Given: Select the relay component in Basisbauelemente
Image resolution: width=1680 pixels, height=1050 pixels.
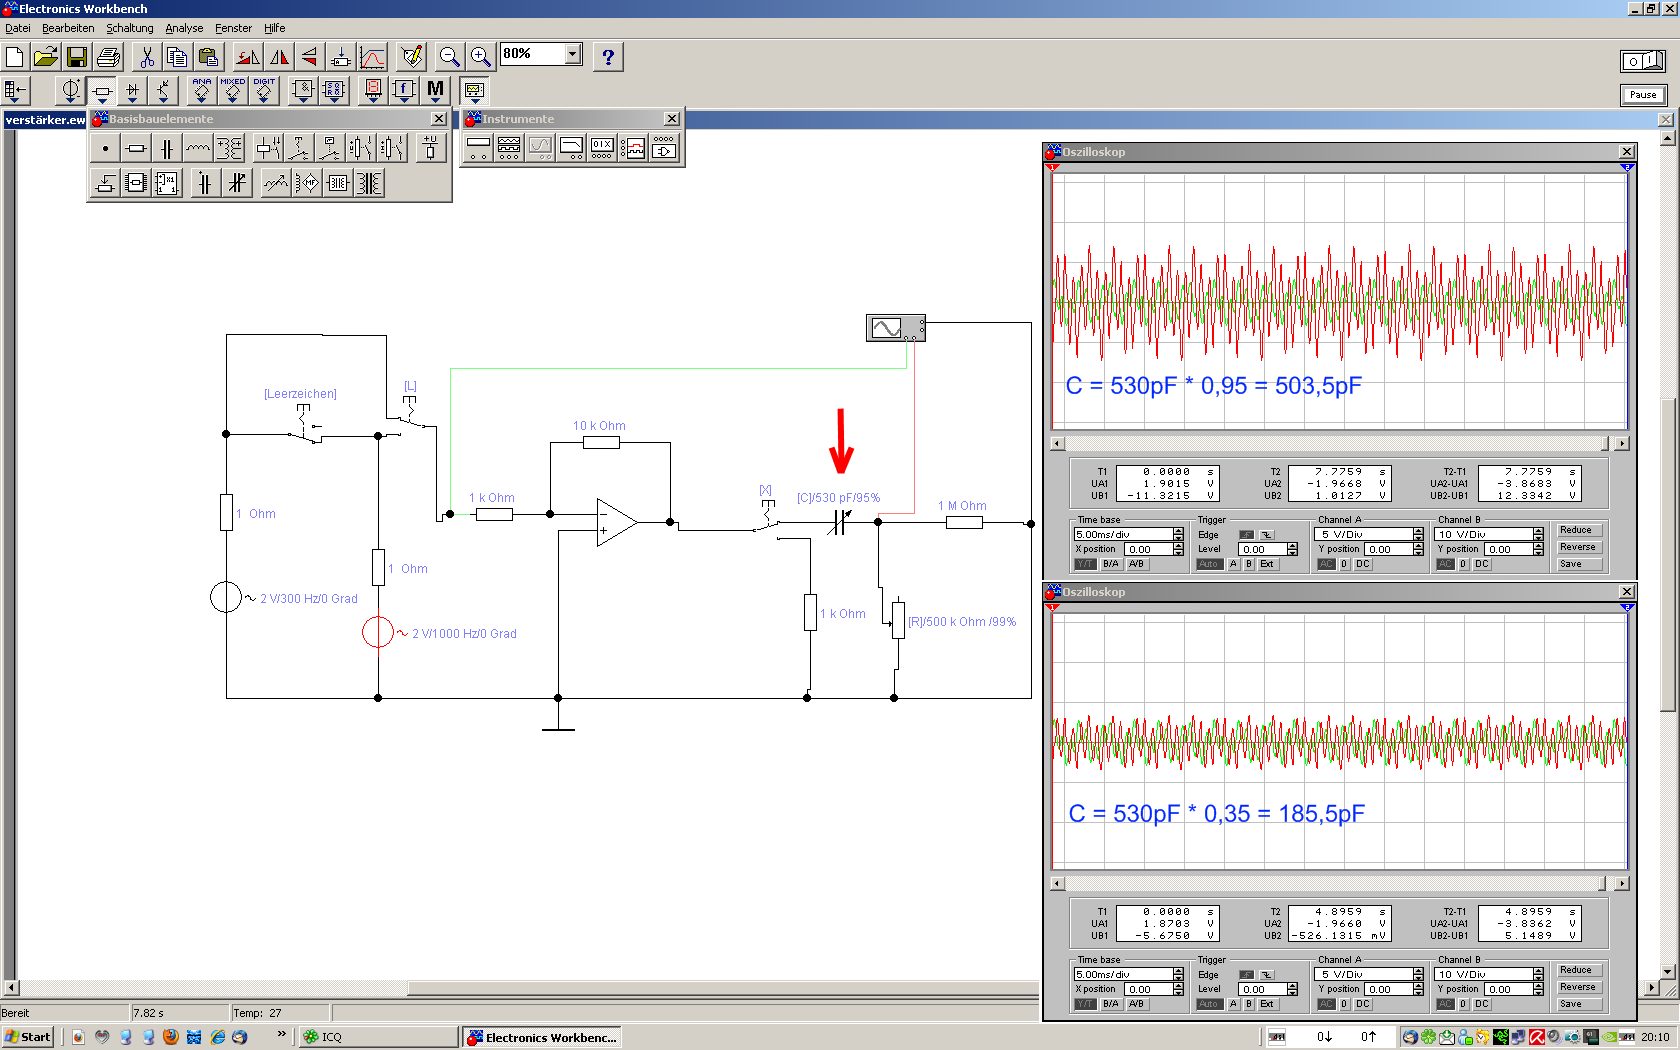Looking at the screenshot, I should [x=268, y=149].
